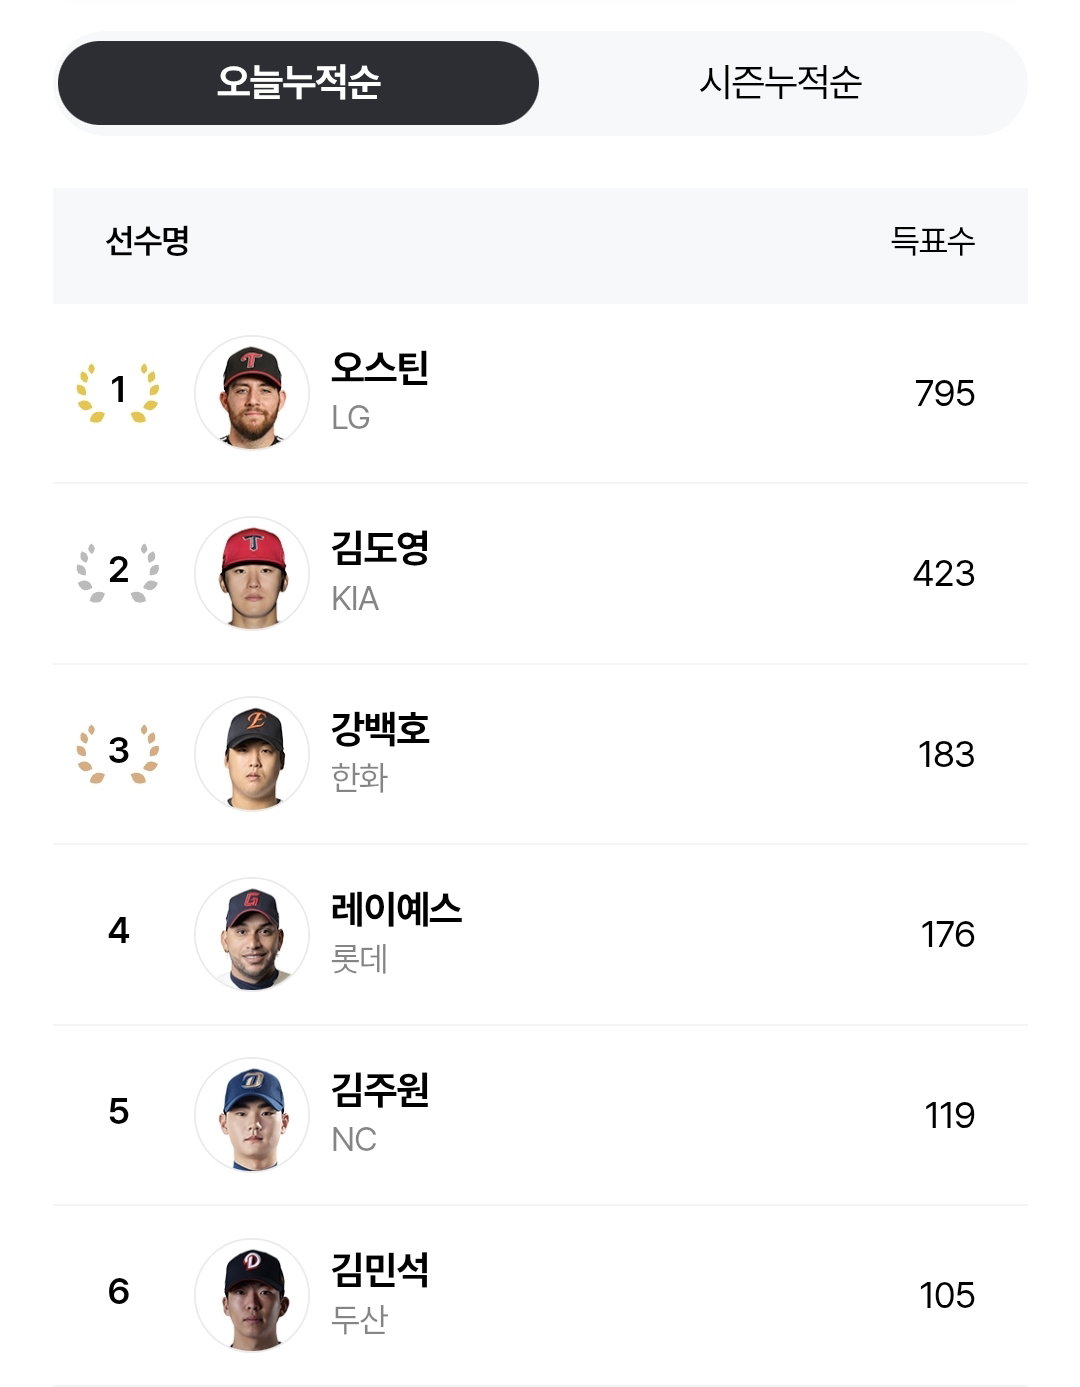The height and width of the screenshot is (1387, 1080).
Task: Open 김도영's player photo
Action: coord(252,573)
